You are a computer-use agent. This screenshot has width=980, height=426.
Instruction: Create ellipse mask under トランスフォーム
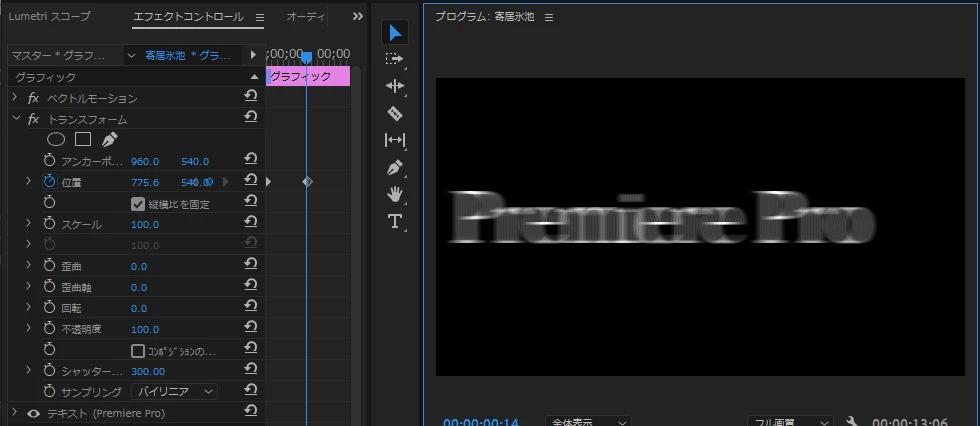[56, 139]
